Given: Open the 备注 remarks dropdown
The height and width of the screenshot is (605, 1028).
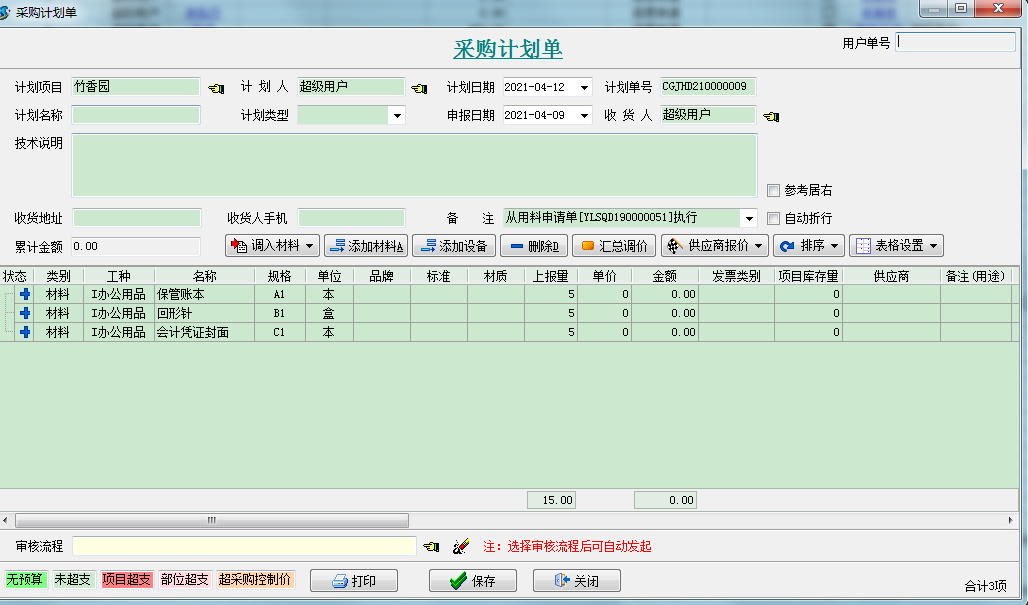Looking at the screenshot, I should pyautogui.click(x=749, y=217).
